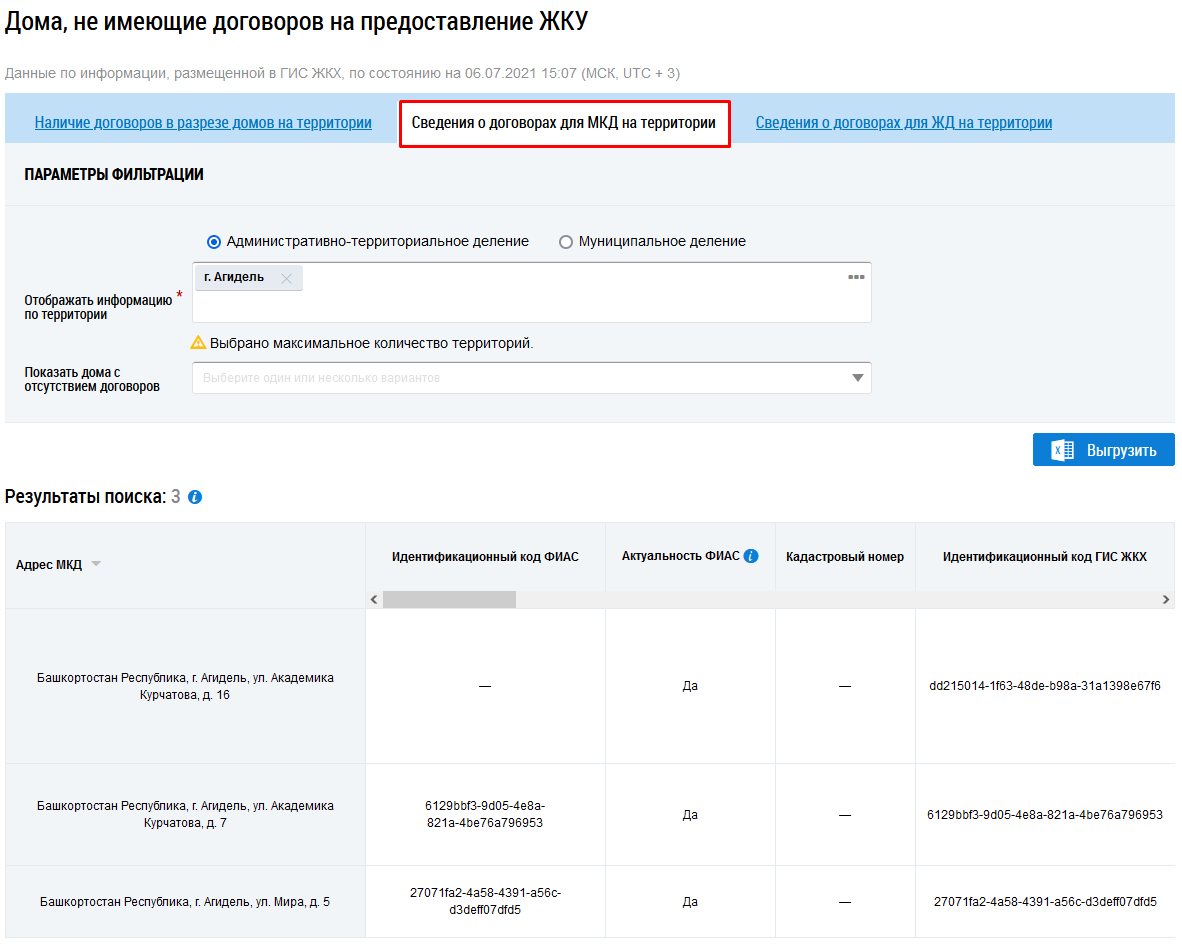The image size is (1182, 949).
Task: Click the Выгрузить export button
Action: coord(1104,450)
